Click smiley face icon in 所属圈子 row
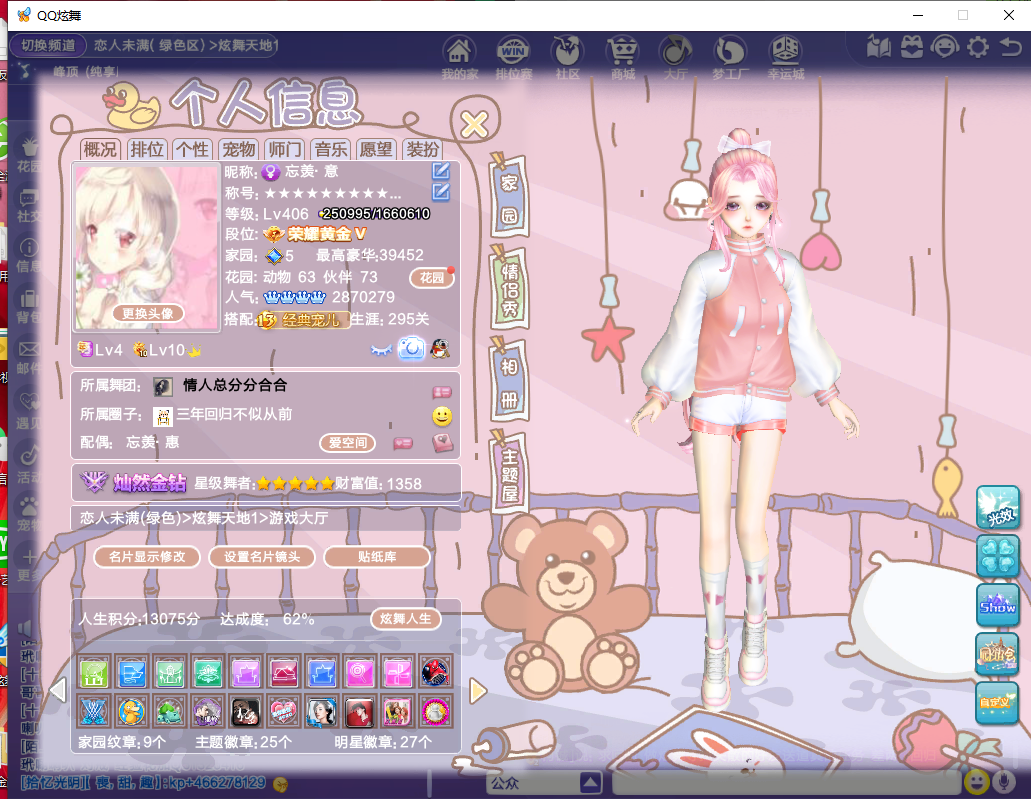This screenshot has height=799, width=1031. 442,416
